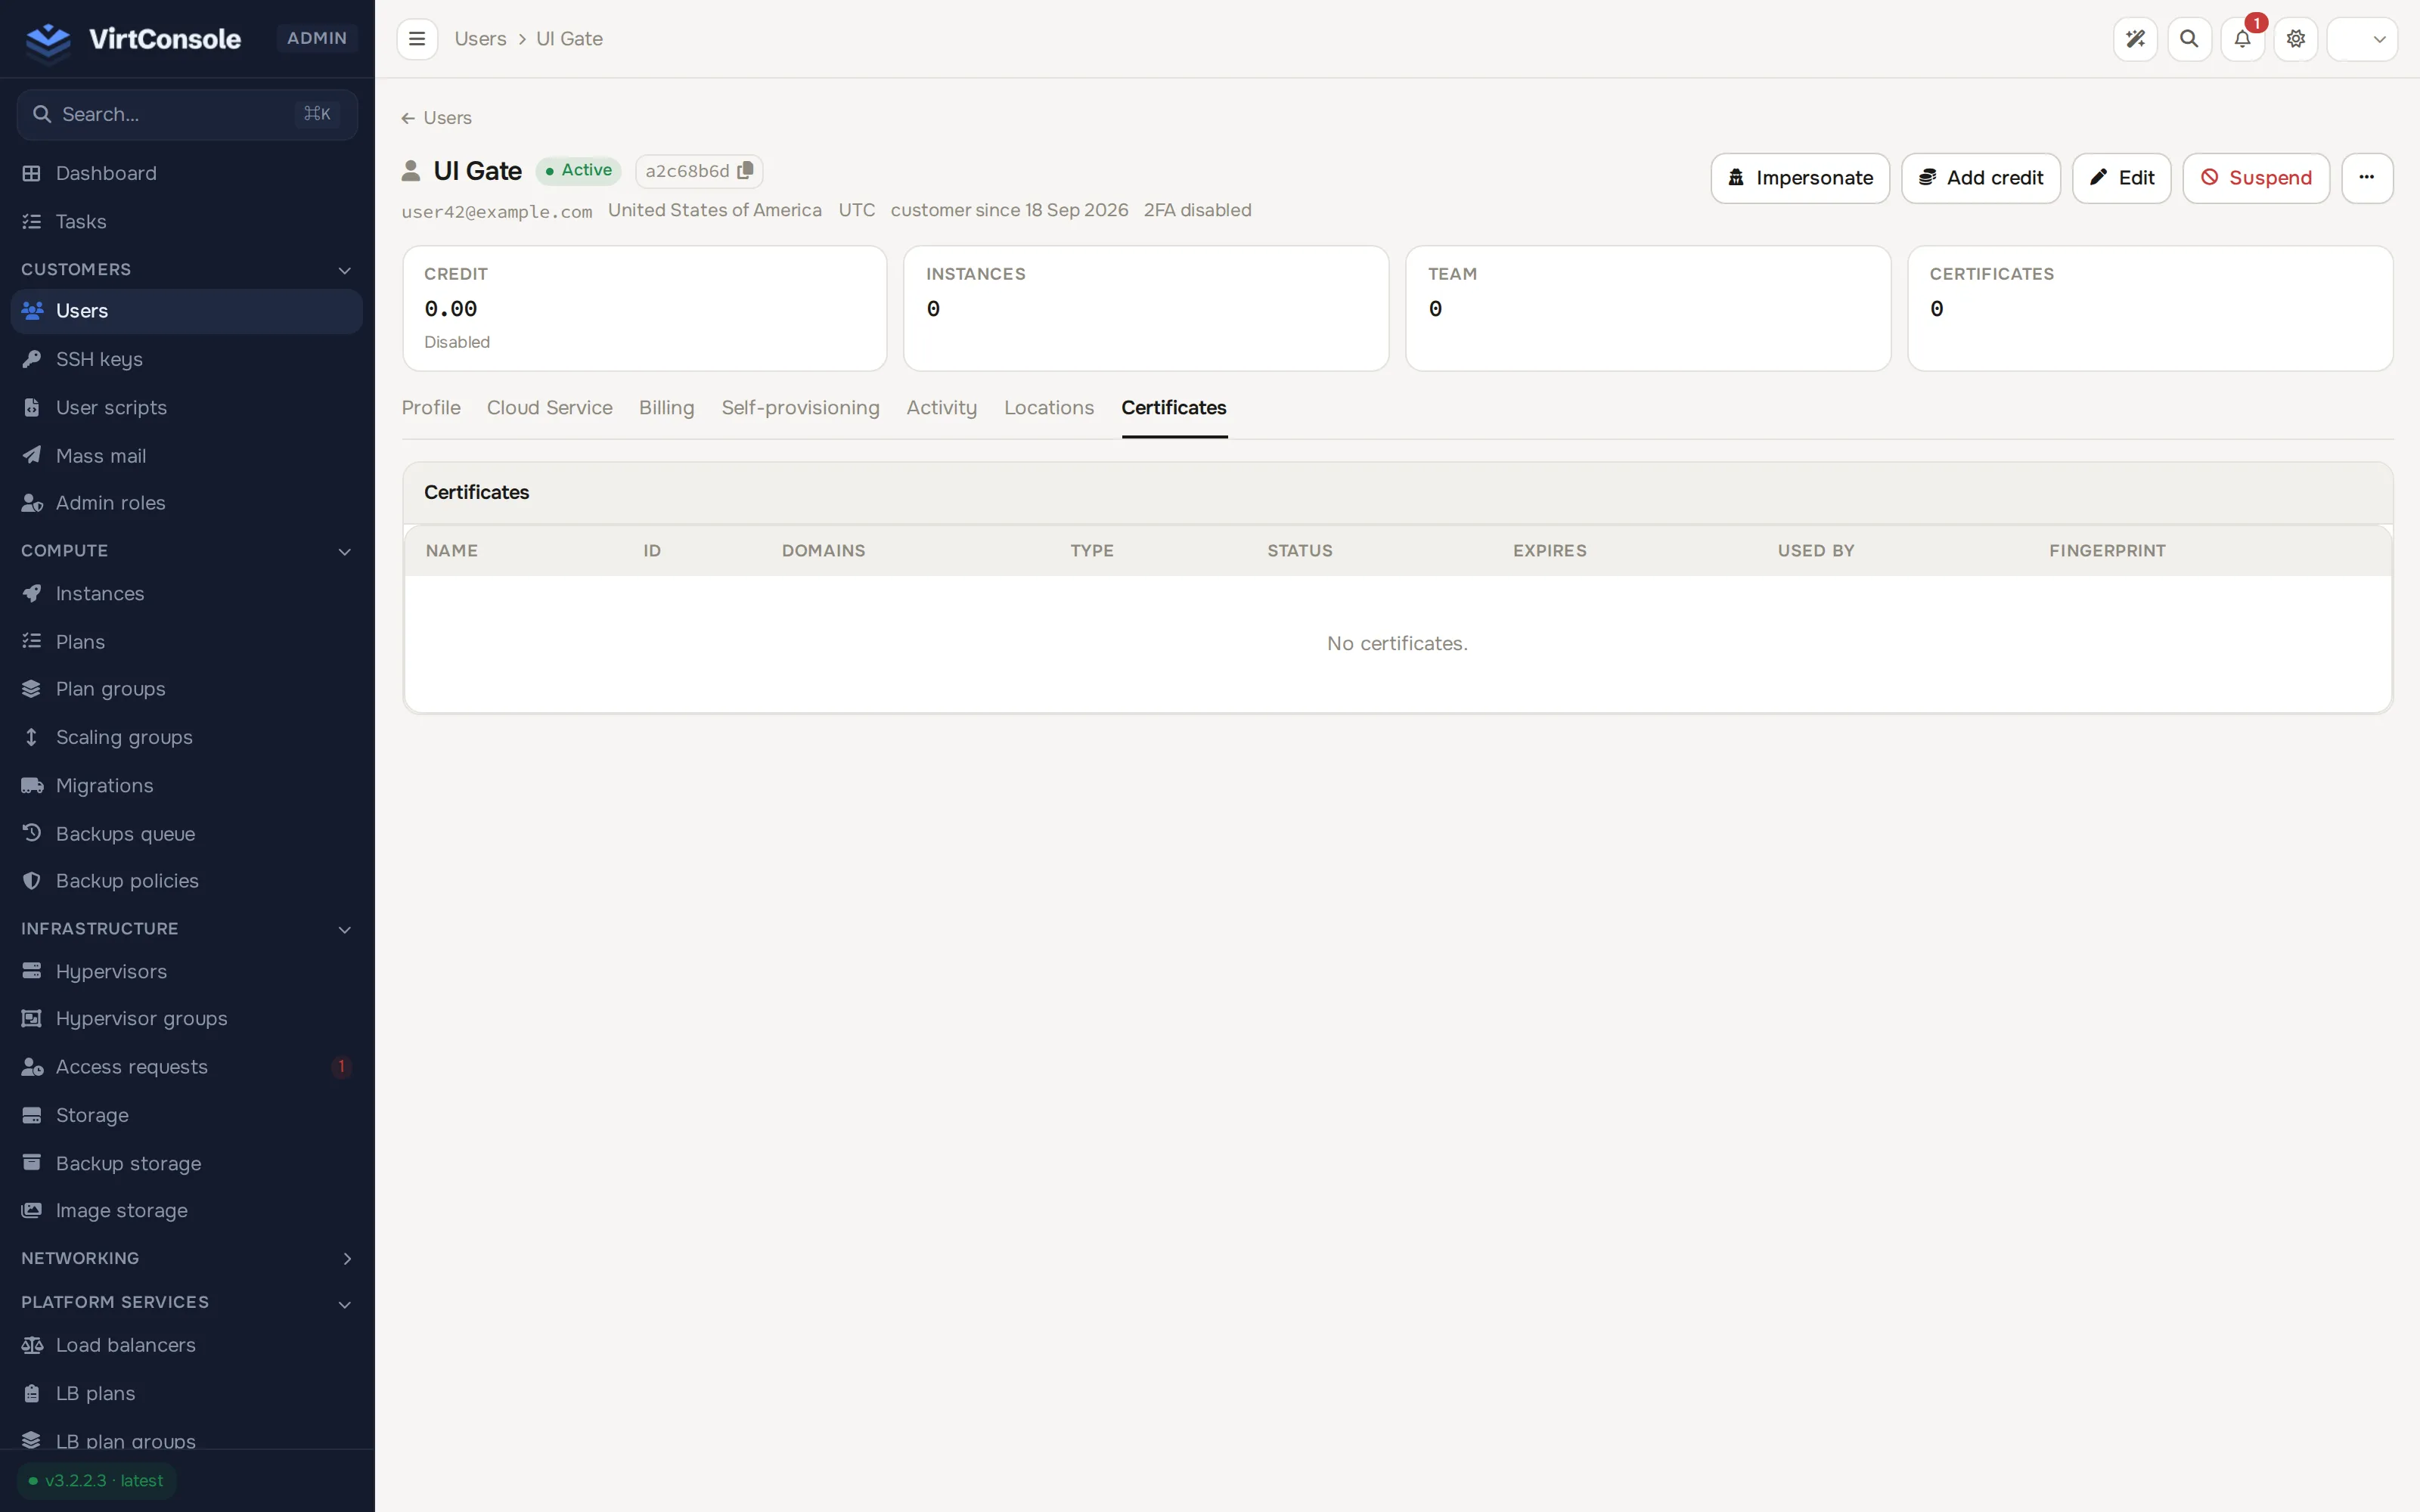
Task: Open Image storage page
Action: [x=187, y=1210]
